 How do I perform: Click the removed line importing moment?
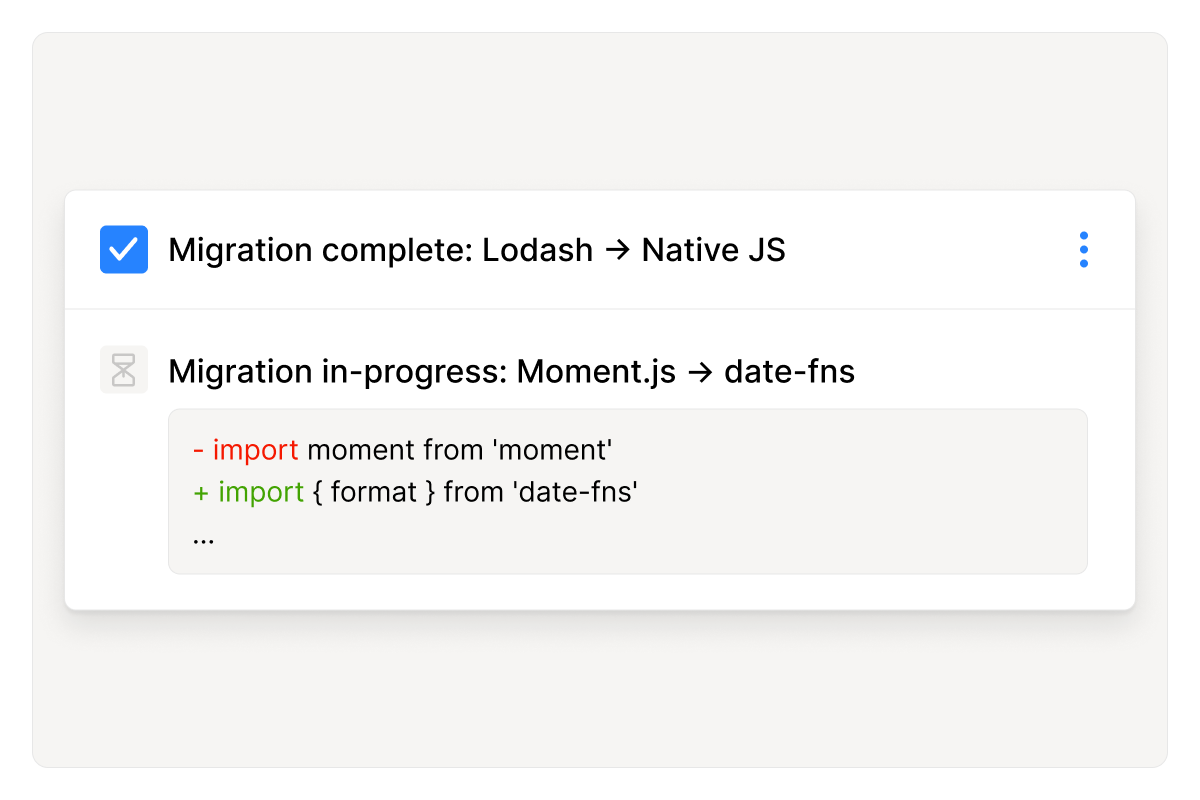(402, 450)
